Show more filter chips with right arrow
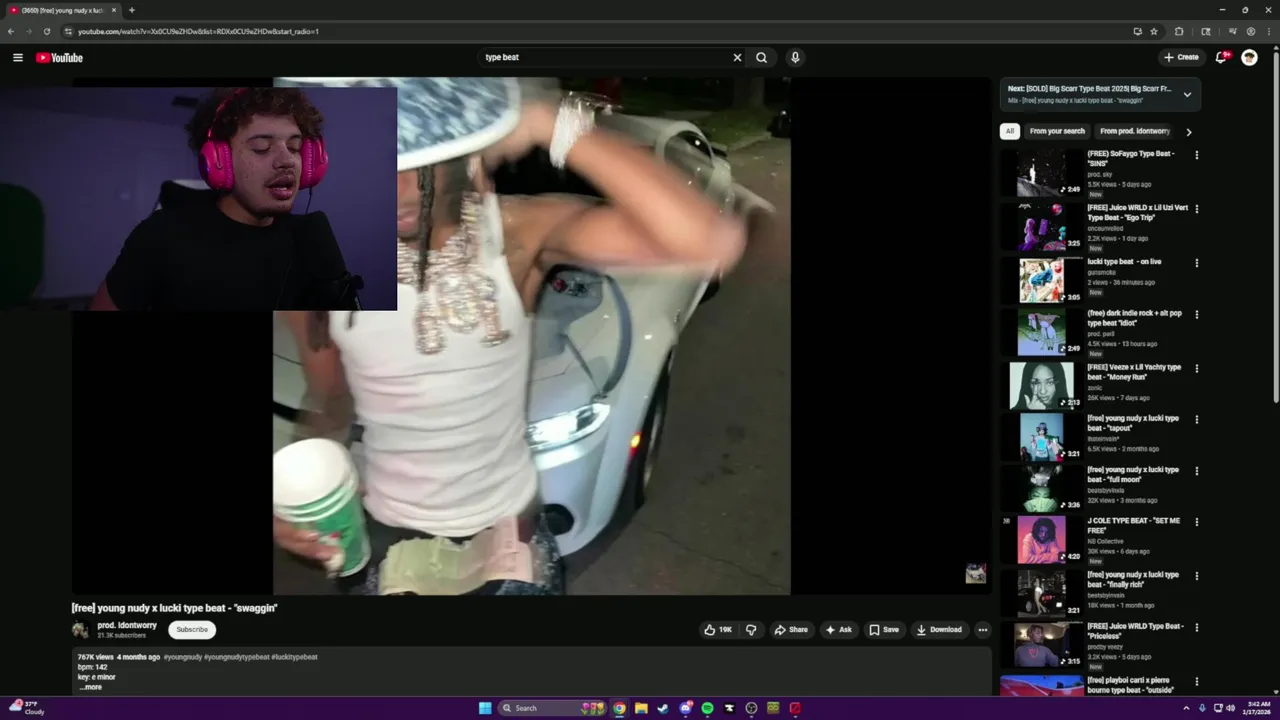Screen dimensions: 1280x720 [1188, 131]
